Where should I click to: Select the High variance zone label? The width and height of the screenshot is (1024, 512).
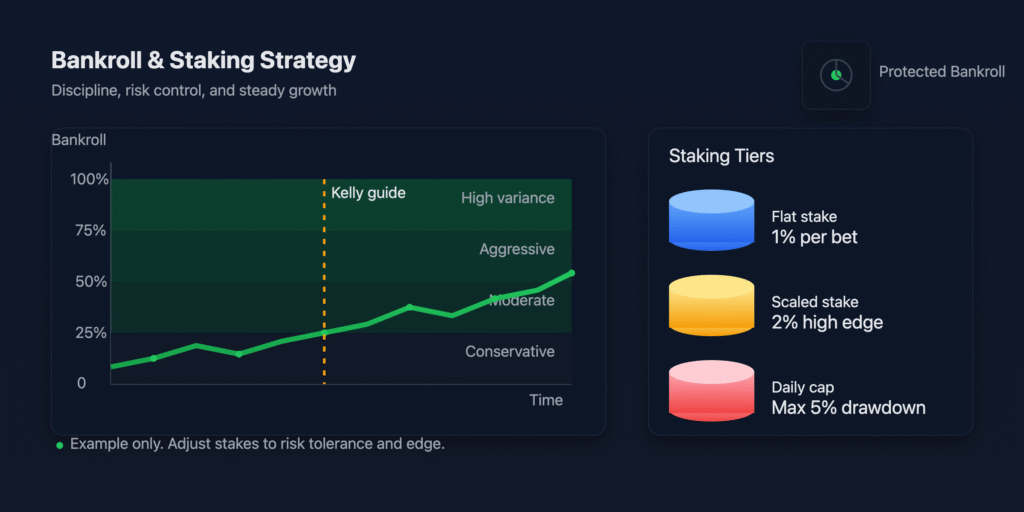[507, 198]
